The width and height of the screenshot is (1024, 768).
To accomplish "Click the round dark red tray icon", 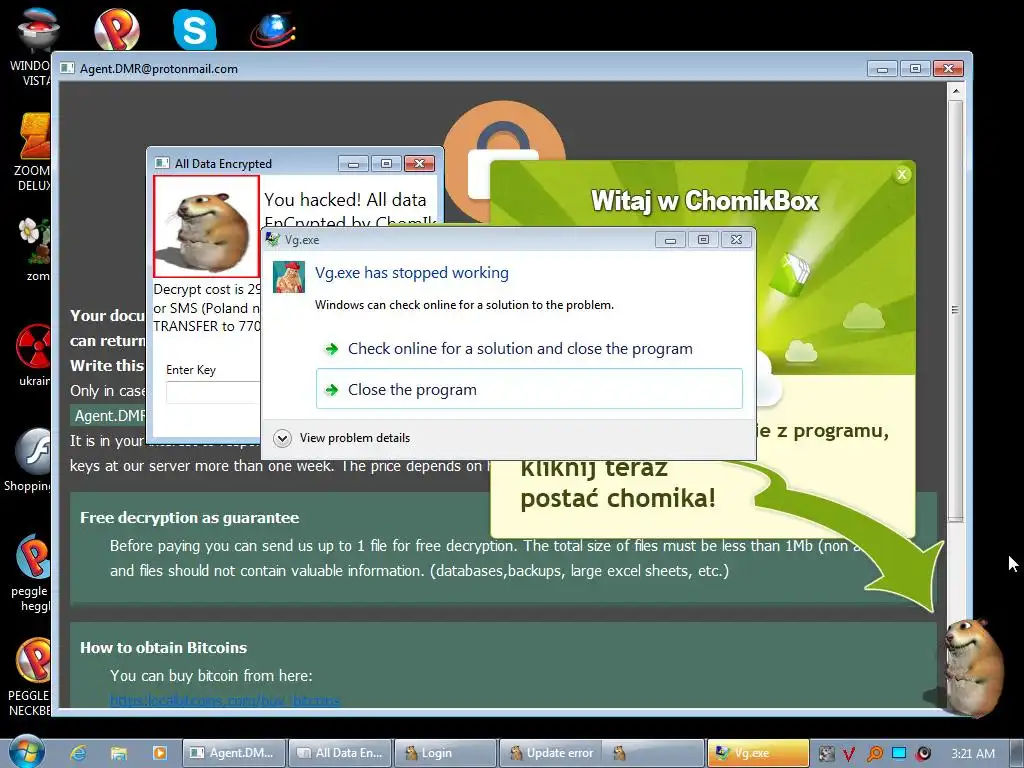I will (923, 754).
